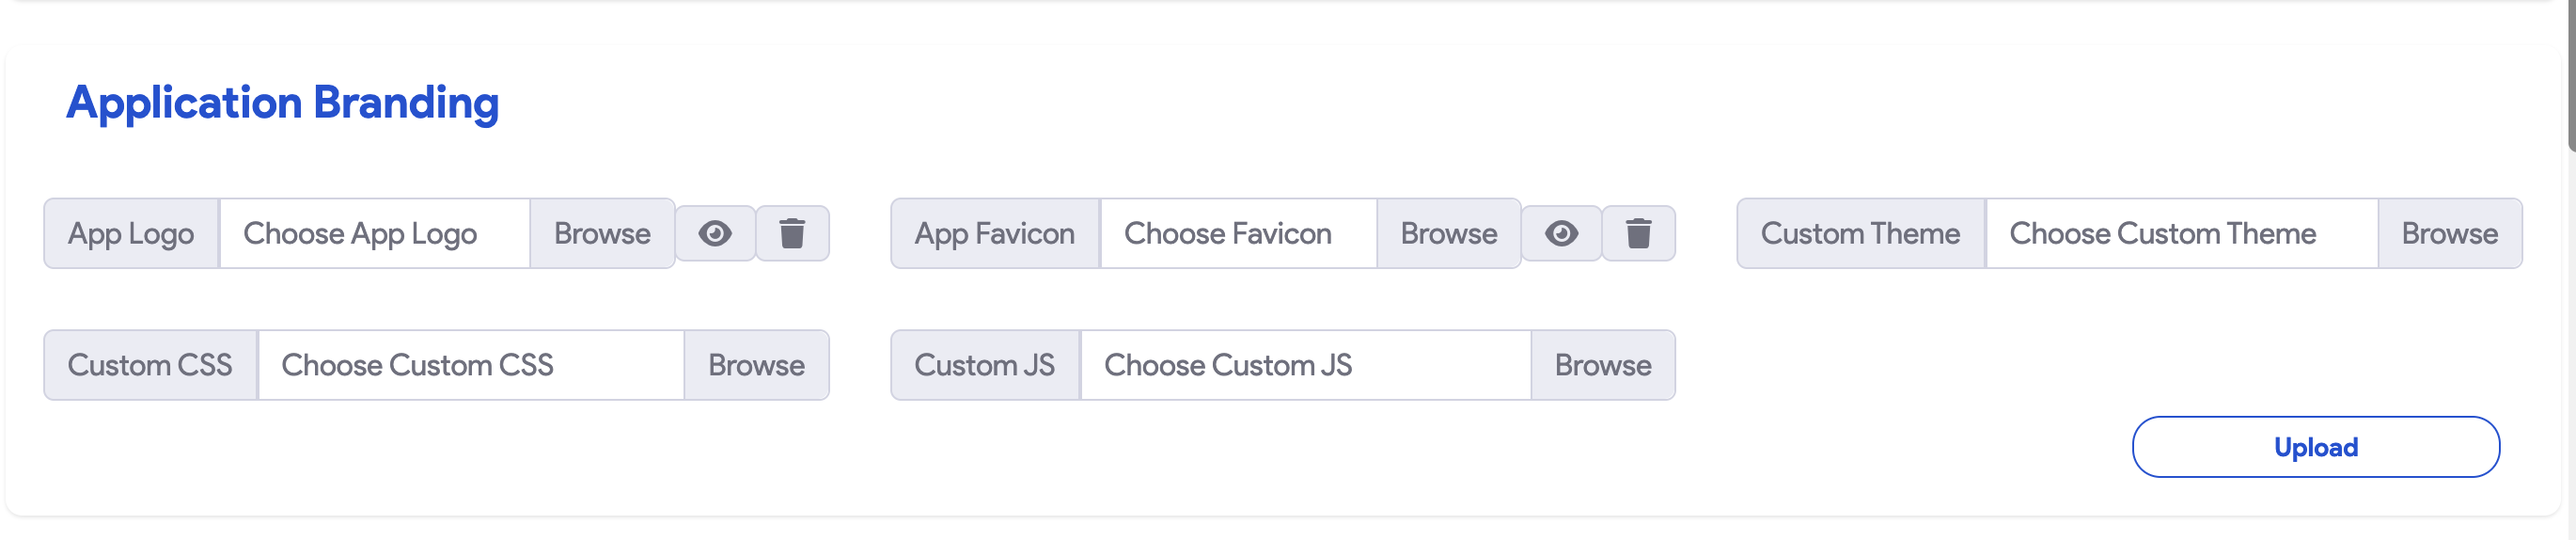This screenshot has height=540, width=2576.
Task: Click the App Favicon label
Action: click(994, 233)
